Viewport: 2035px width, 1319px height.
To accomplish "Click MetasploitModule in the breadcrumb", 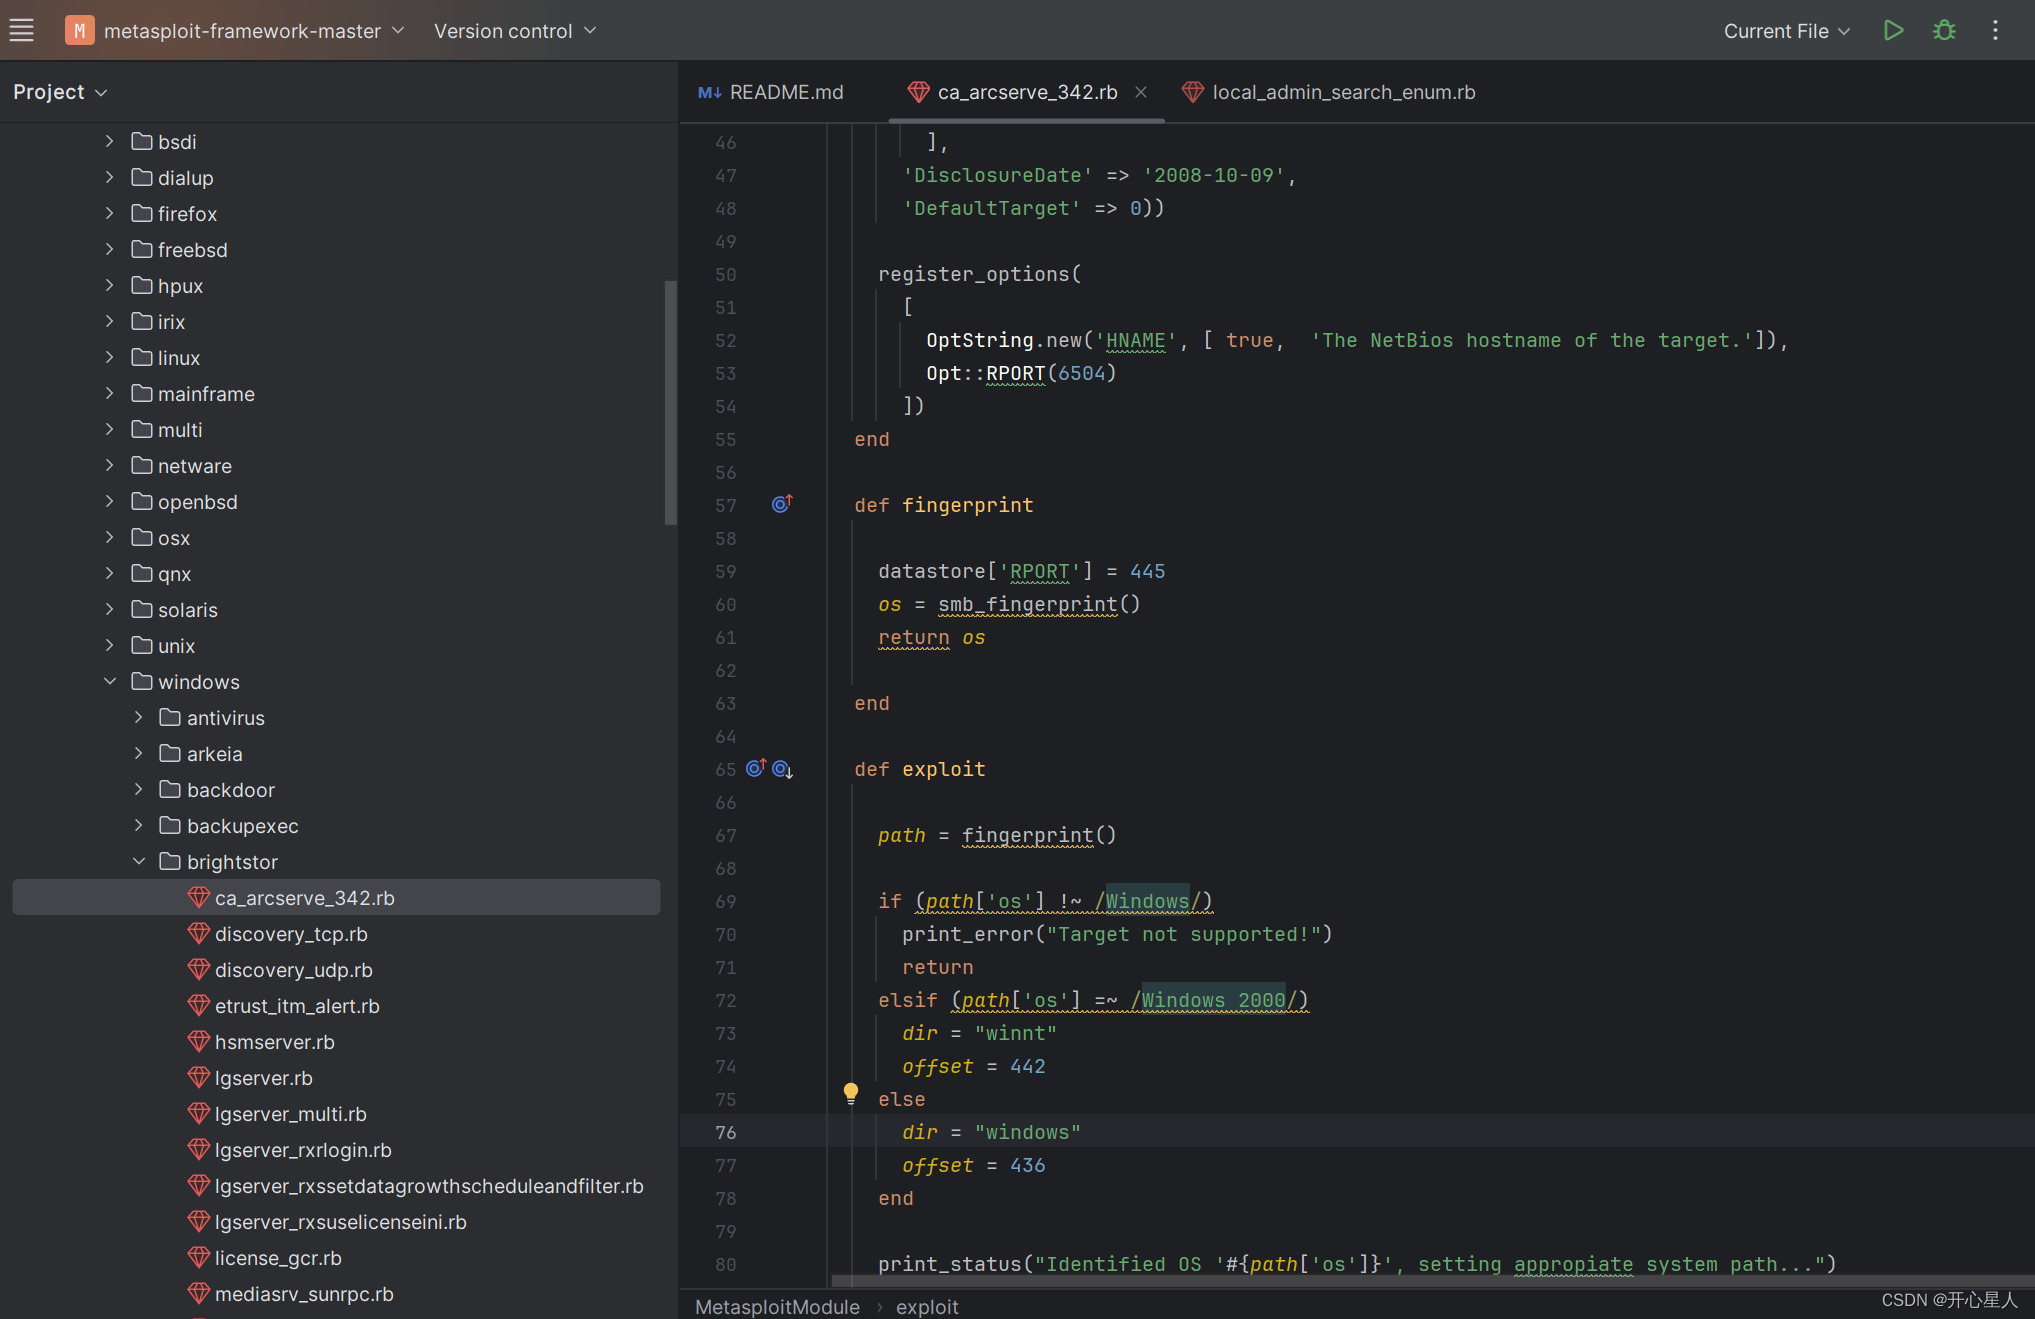I will [777, 1306].
